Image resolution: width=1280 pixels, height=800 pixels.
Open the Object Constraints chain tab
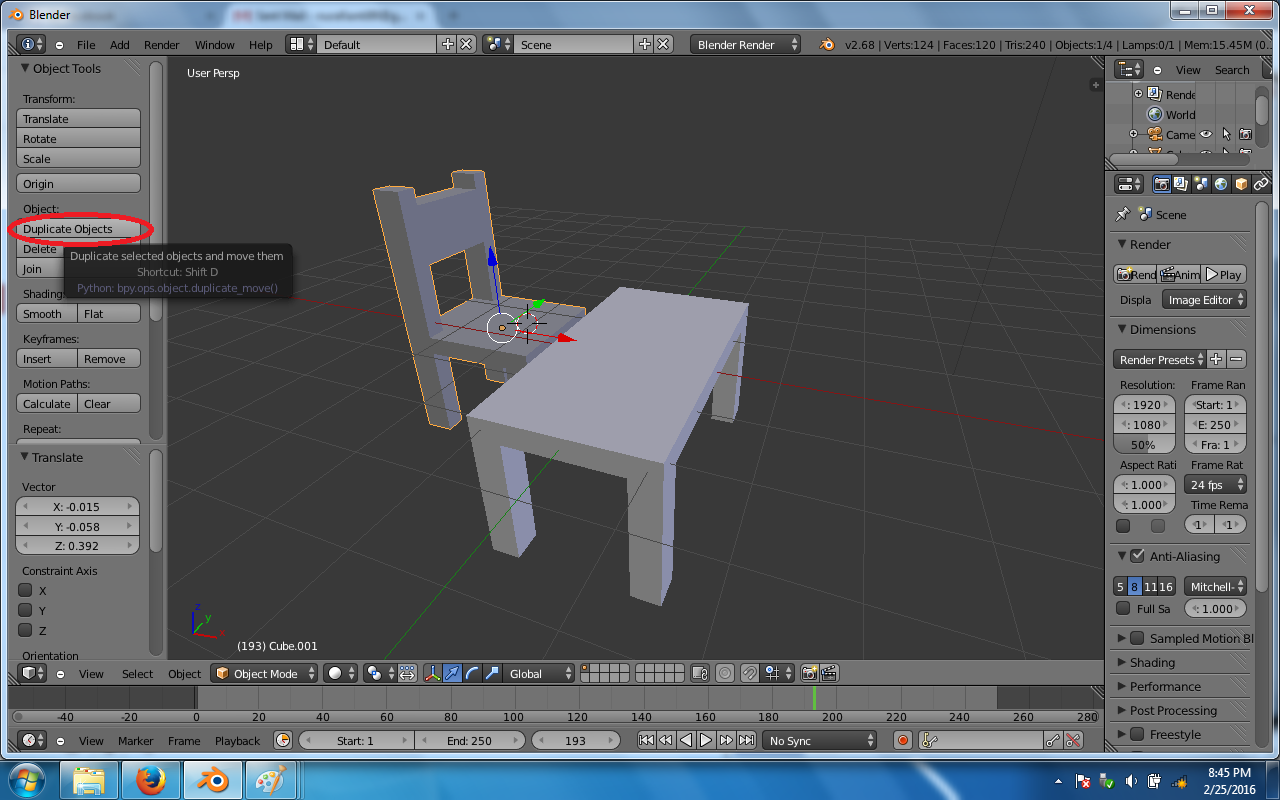pyautogui.click(x=1261, y=184)
